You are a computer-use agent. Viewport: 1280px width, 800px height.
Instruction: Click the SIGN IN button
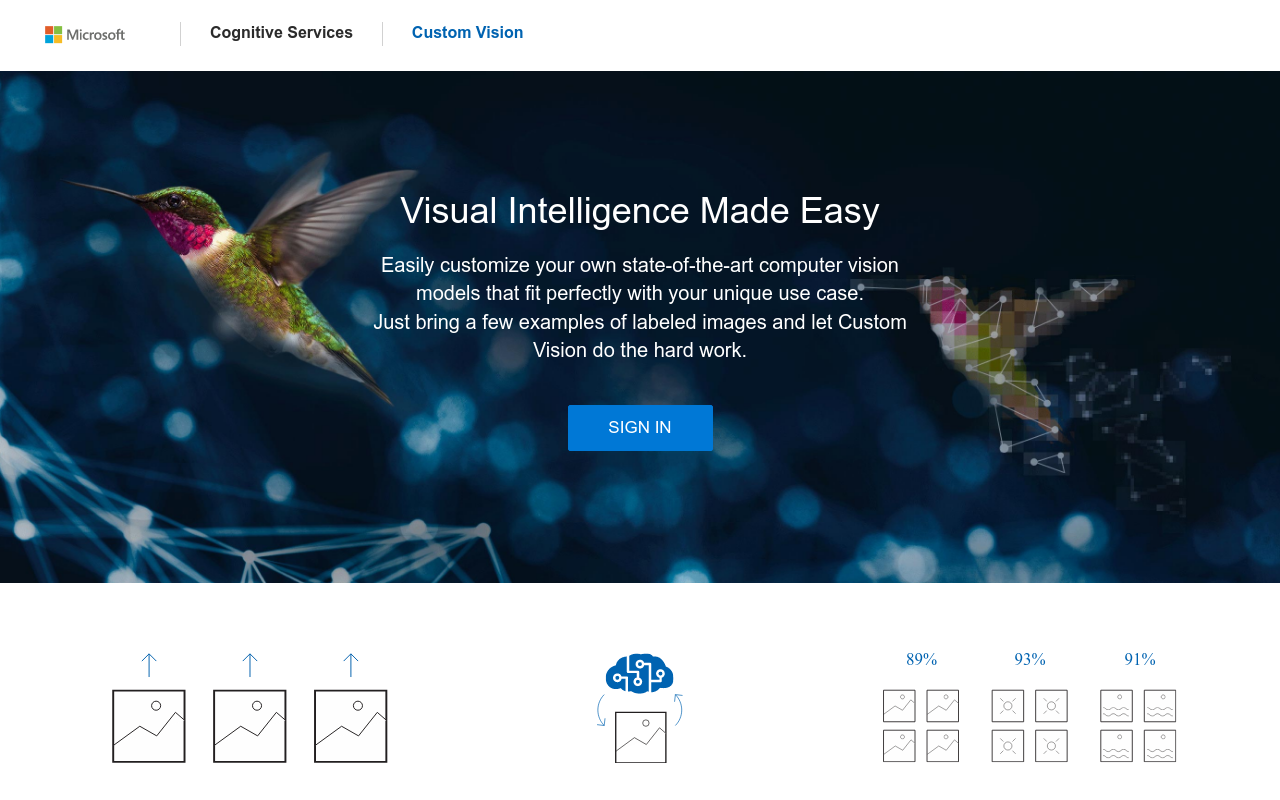coord(640,428)
